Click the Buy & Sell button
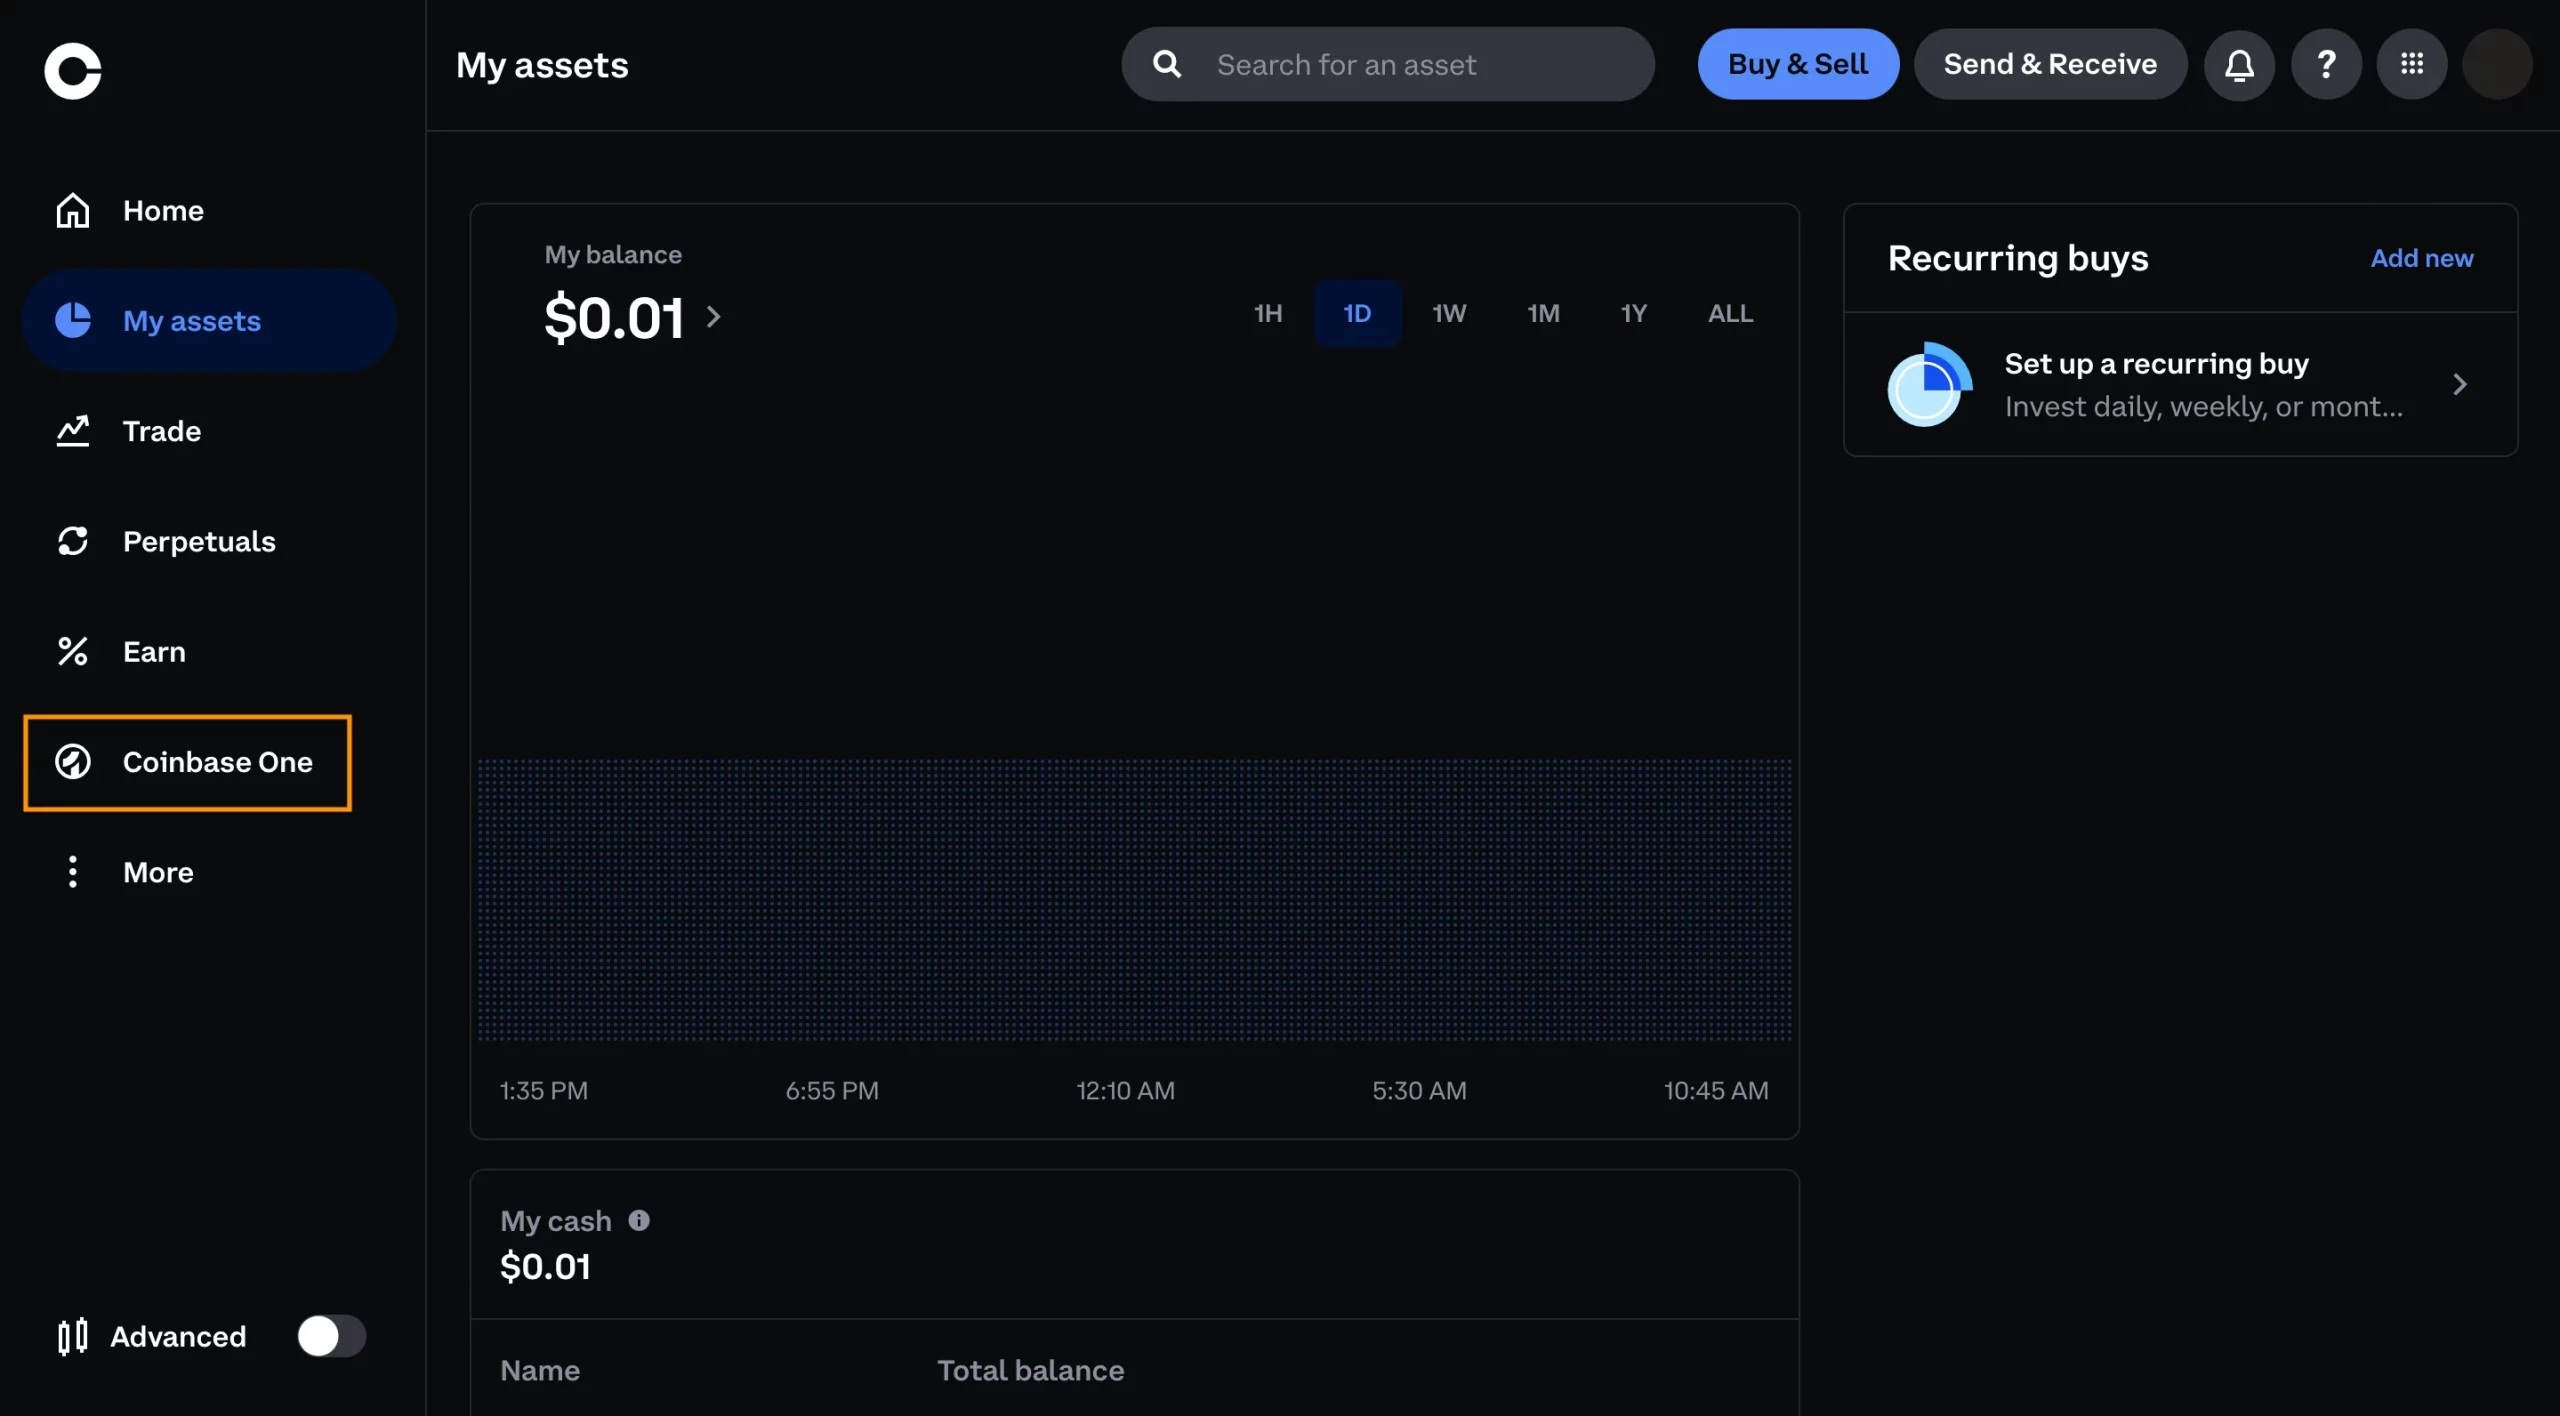This screenshot has height=1416, width=2560. (1798, 65)
